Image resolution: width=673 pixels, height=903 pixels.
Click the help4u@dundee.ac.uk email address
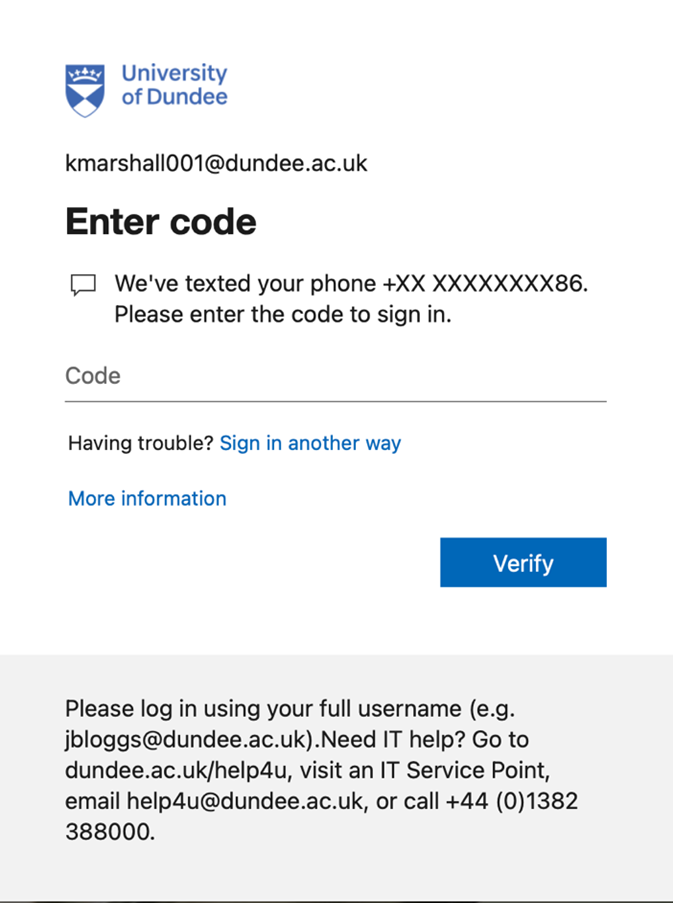point(245,801)
